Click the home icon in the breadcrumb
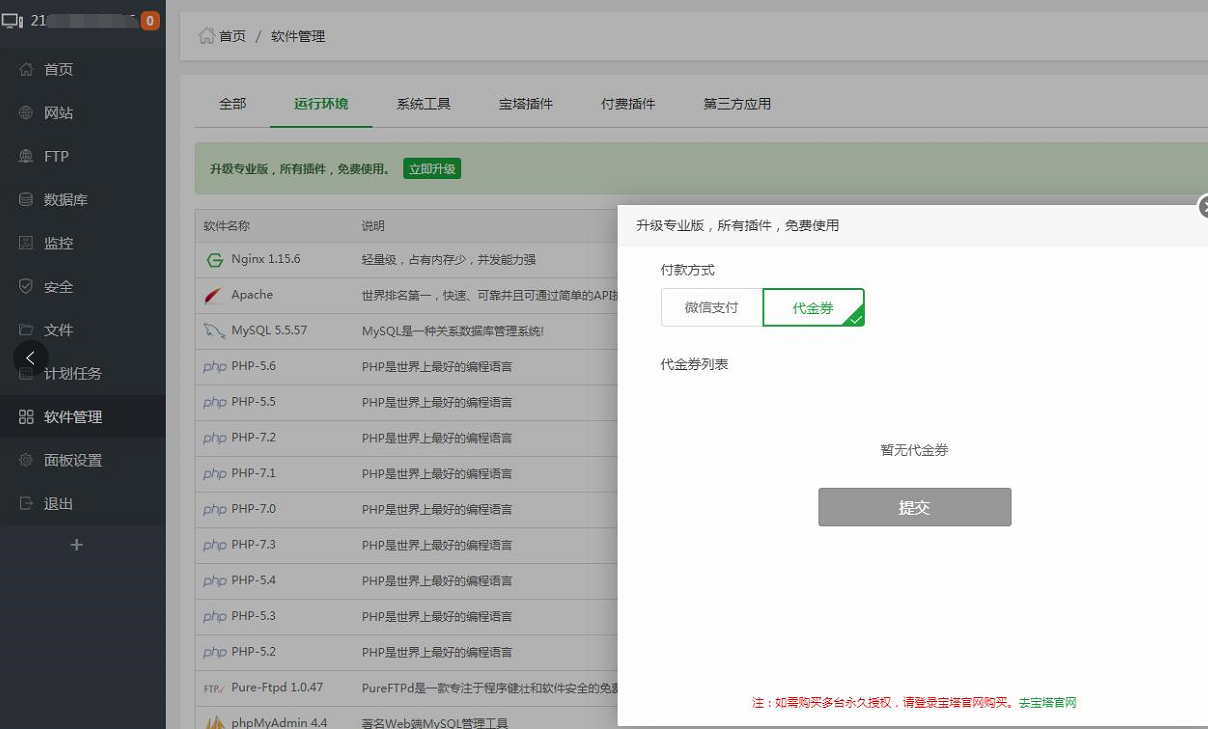This screenshot has height=729, width=1208. (206, 36)
